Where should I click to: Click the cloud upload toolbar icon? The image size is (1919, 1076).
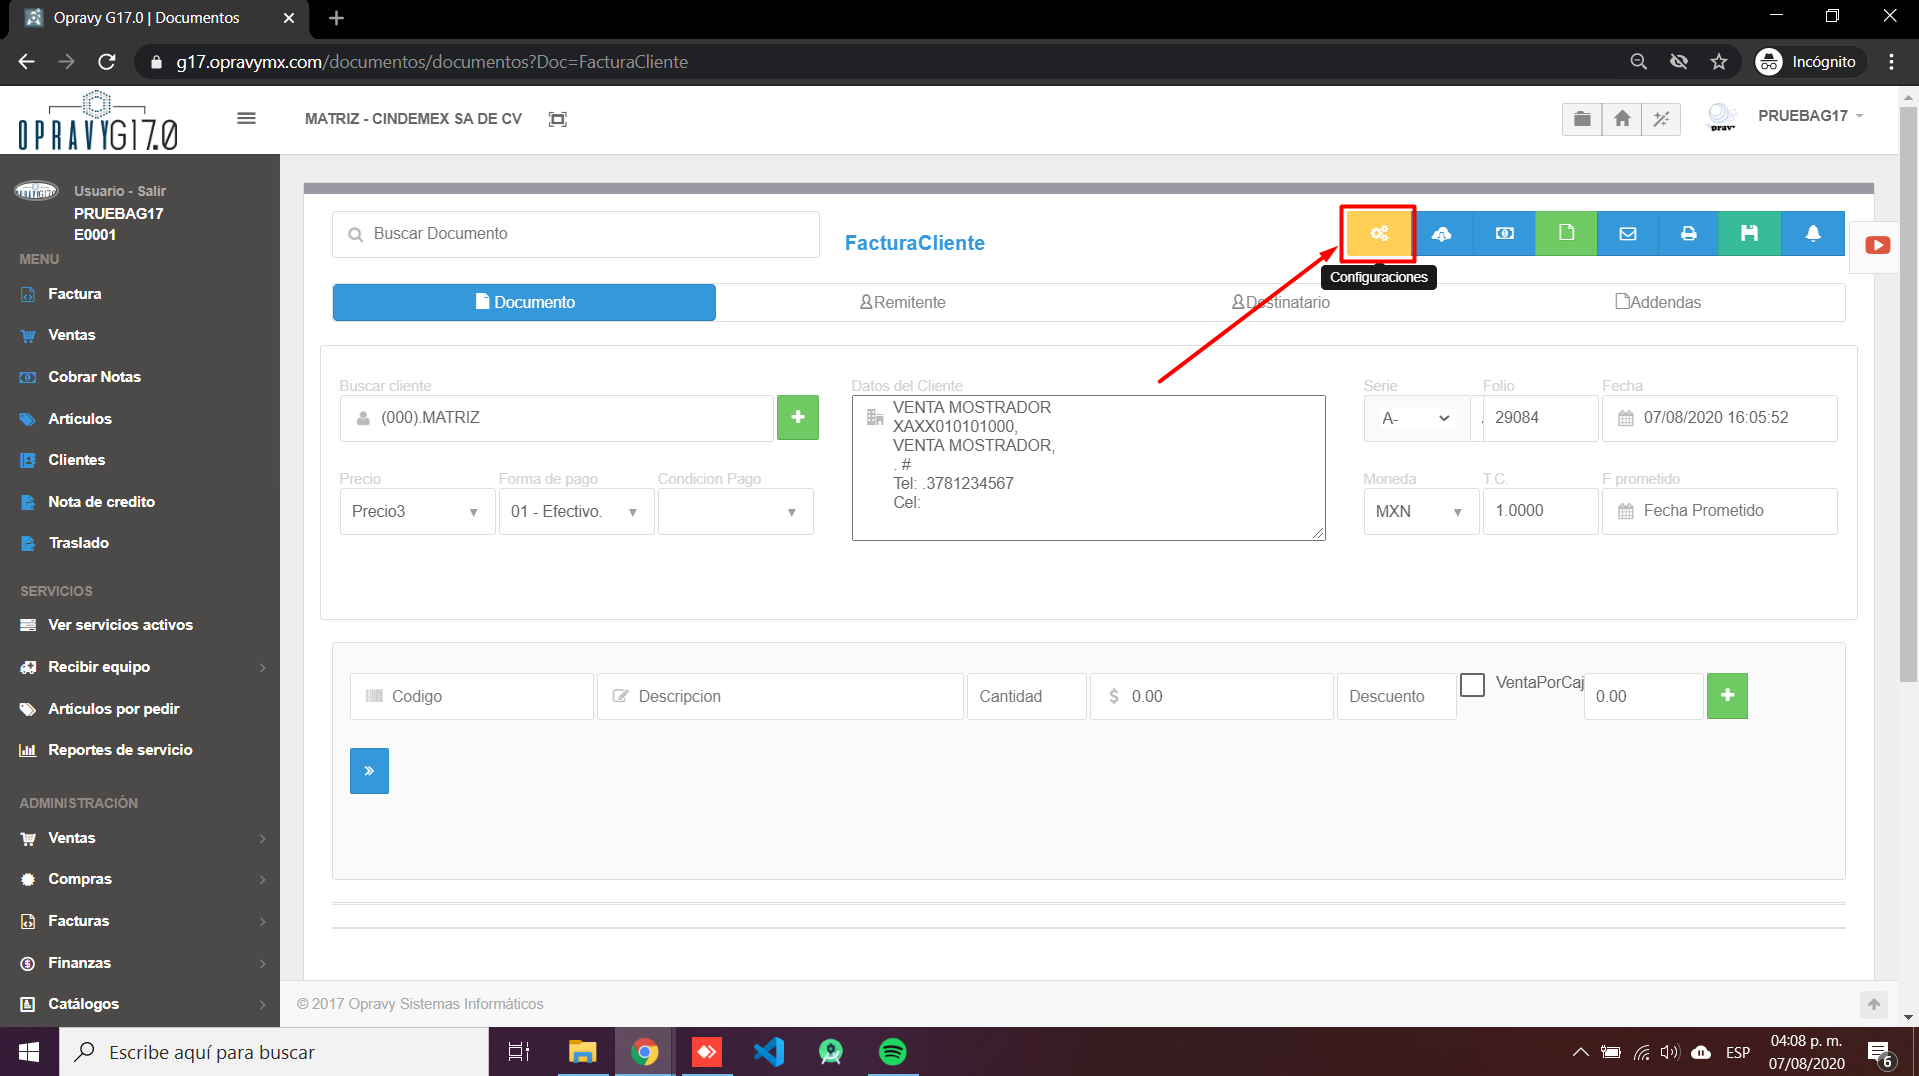1441,233
